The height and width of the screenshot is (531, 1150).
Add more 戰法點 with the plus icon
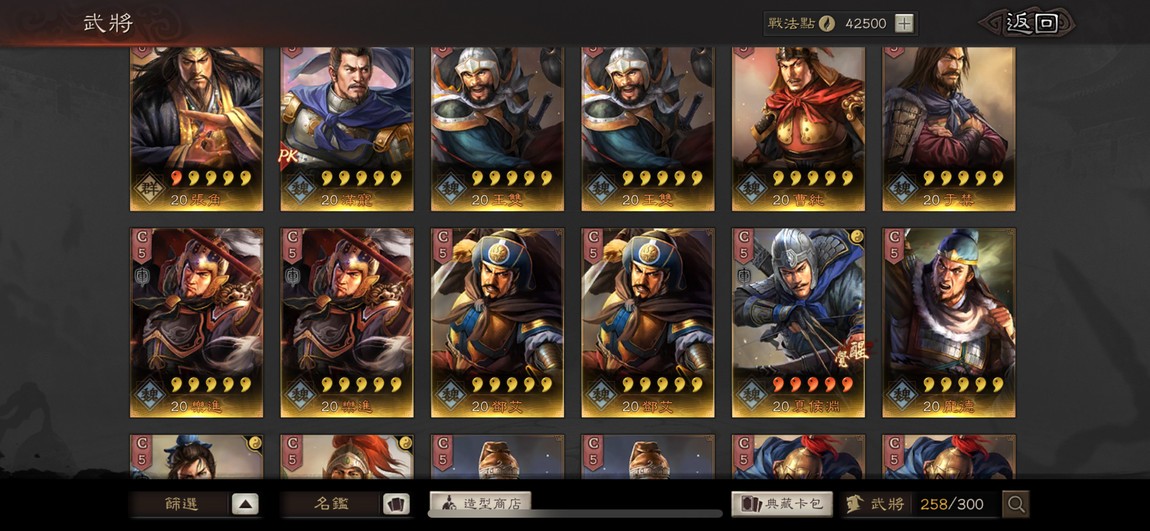click(904, 23)
